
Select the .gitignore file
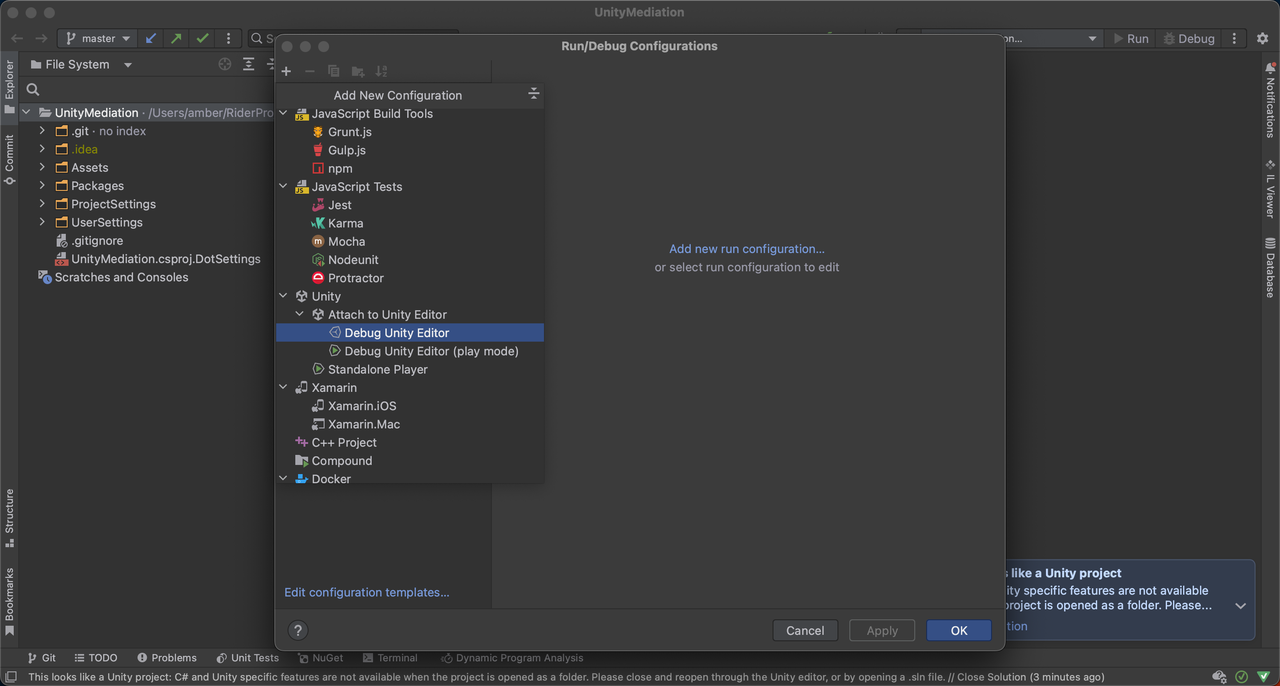(89, 240)
